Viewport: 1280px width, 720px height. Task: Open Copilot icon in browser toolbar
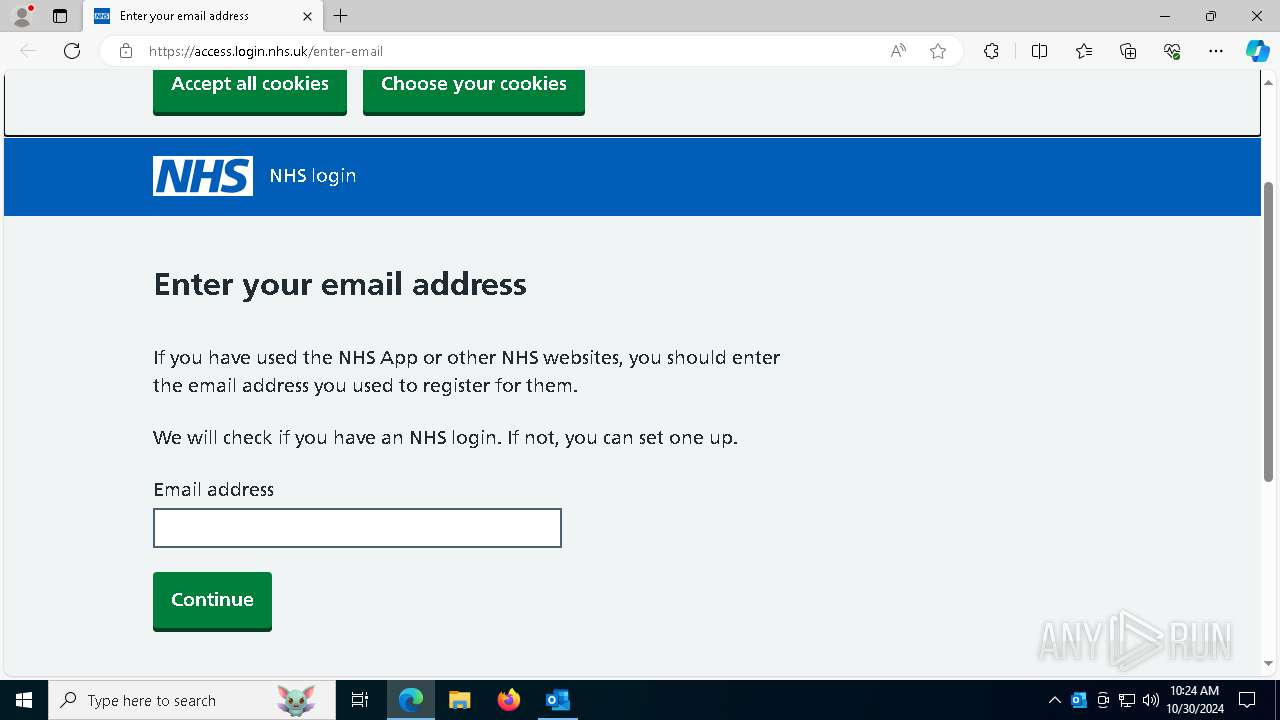(1257, 51)
